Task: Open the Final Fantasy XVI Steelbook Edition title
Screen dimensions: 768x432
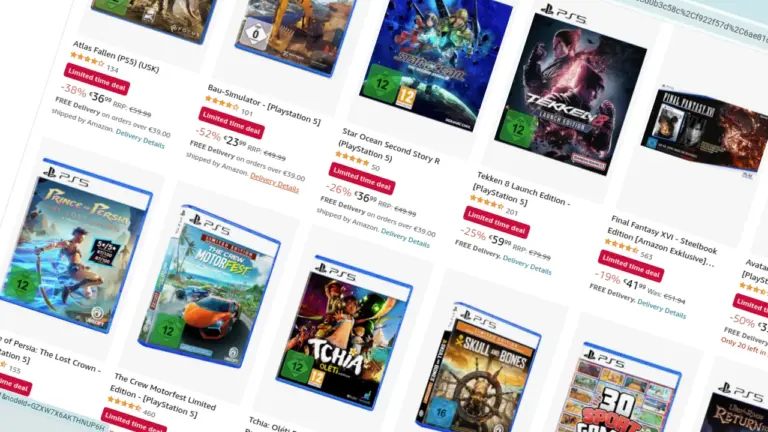Action: tap(662, 240)
